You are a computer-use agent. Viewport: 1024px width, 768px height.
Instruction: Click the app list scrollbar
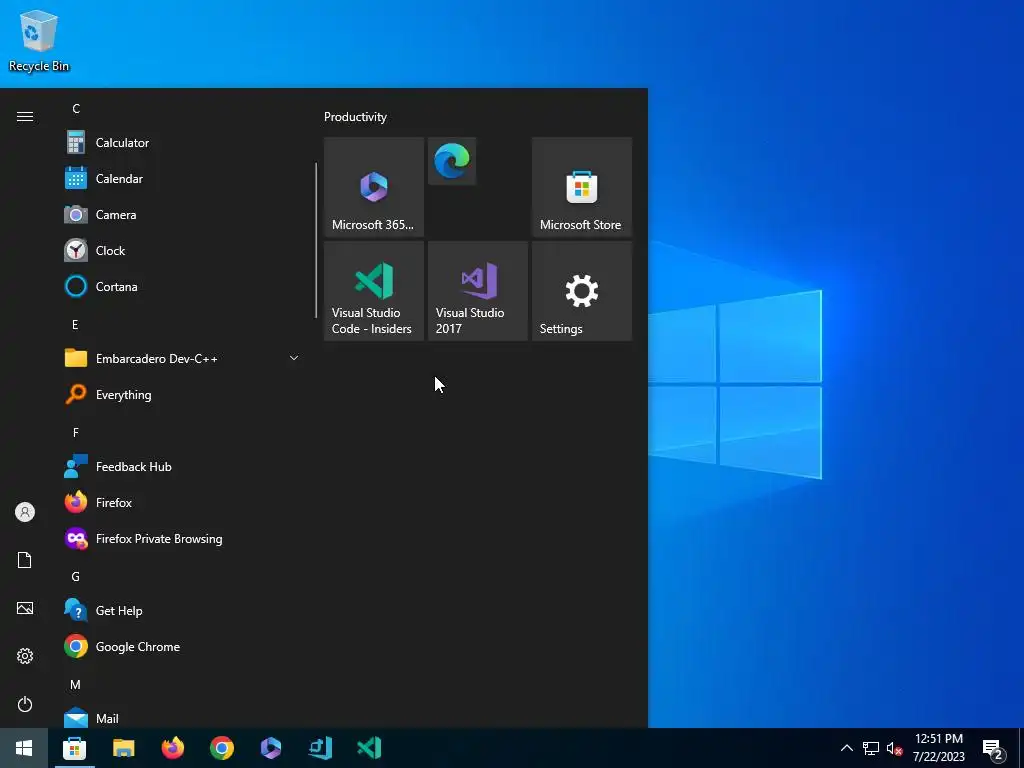(316, 240)
